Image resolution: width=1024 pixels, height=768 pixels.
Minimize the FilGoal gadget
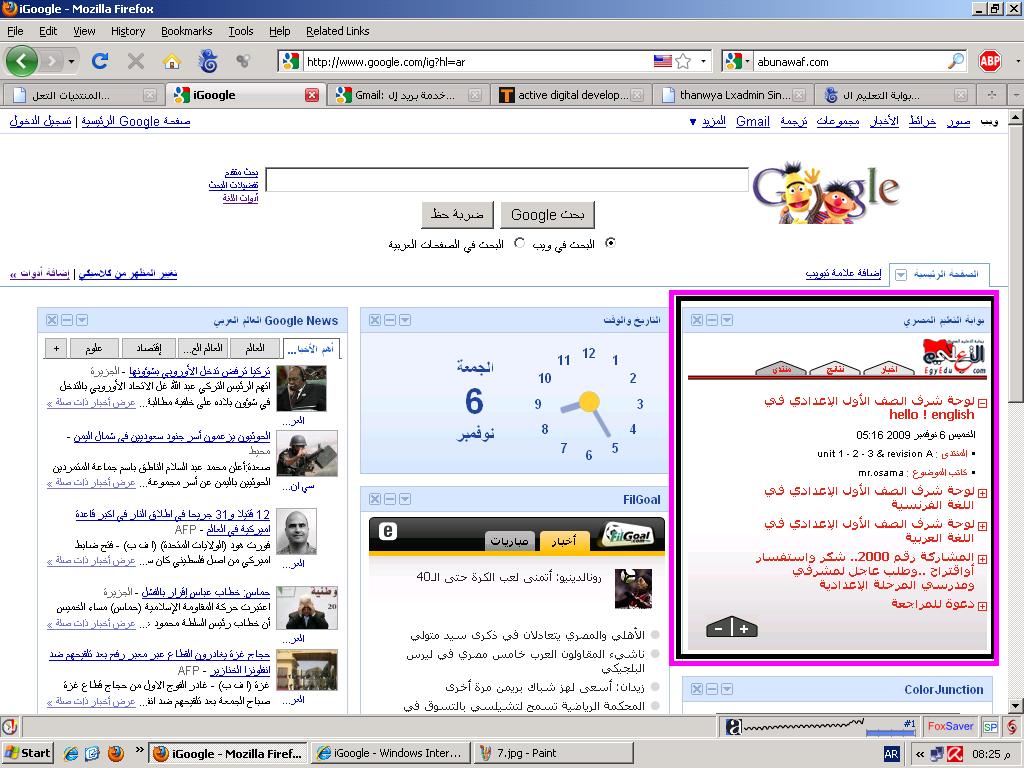click(390, 500)
